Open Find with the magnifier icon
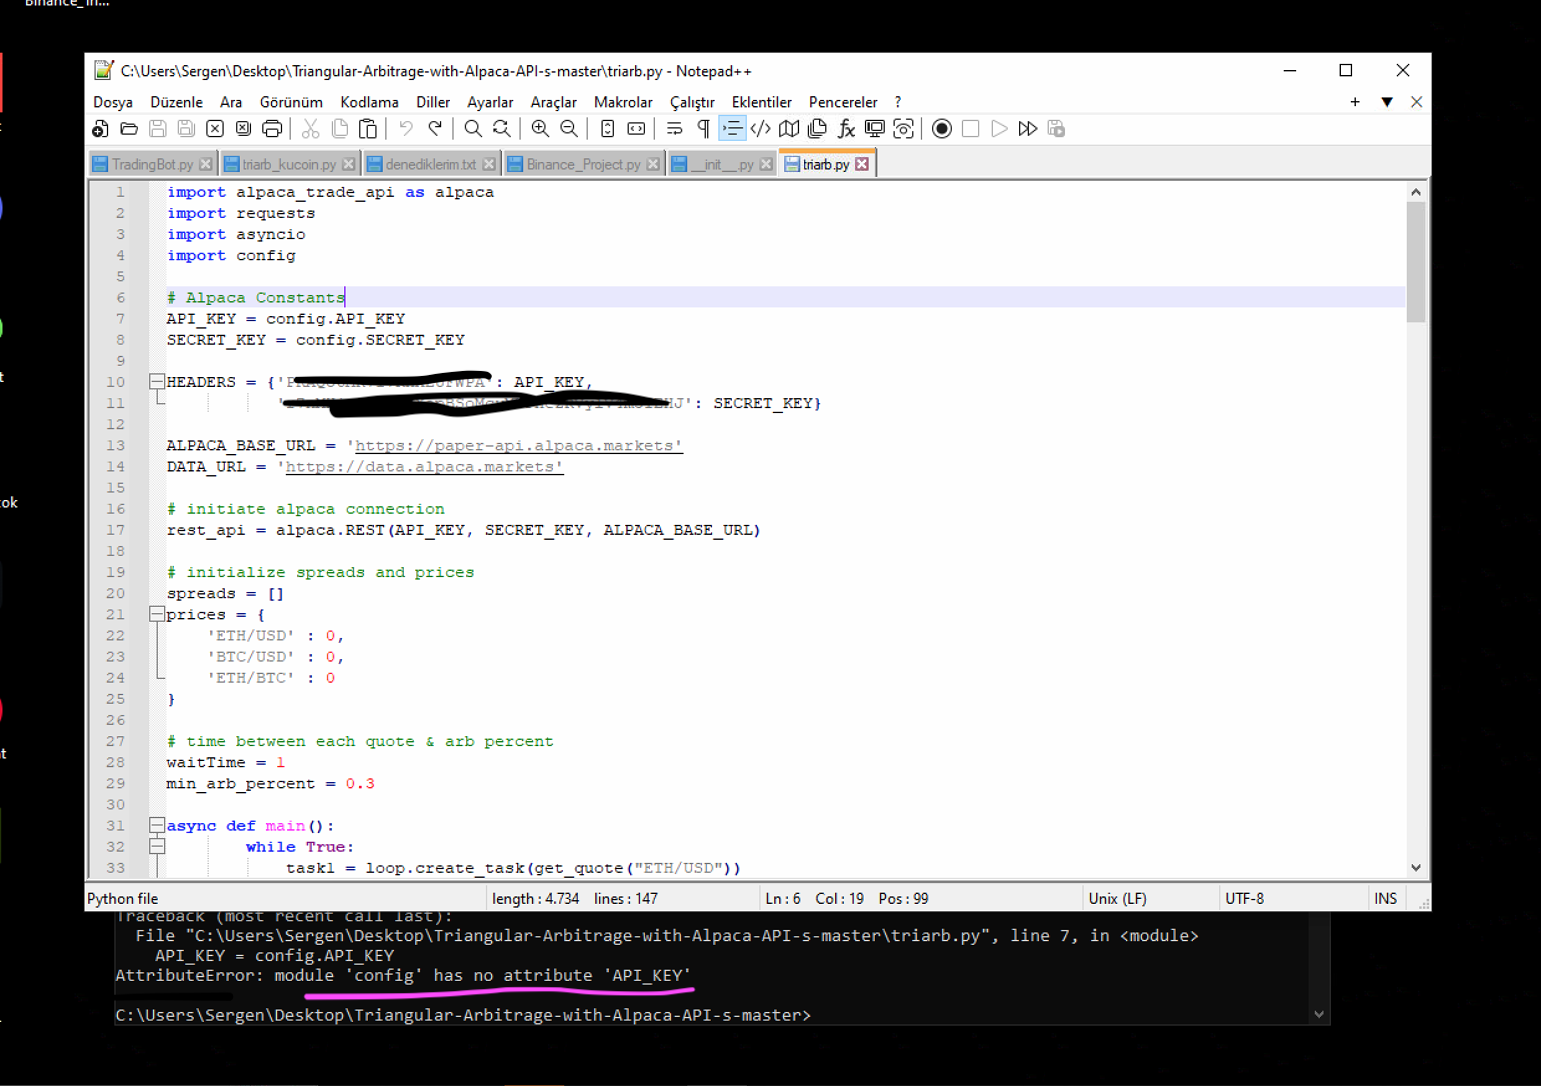The image size is (1541, 1086). point(473,129)
